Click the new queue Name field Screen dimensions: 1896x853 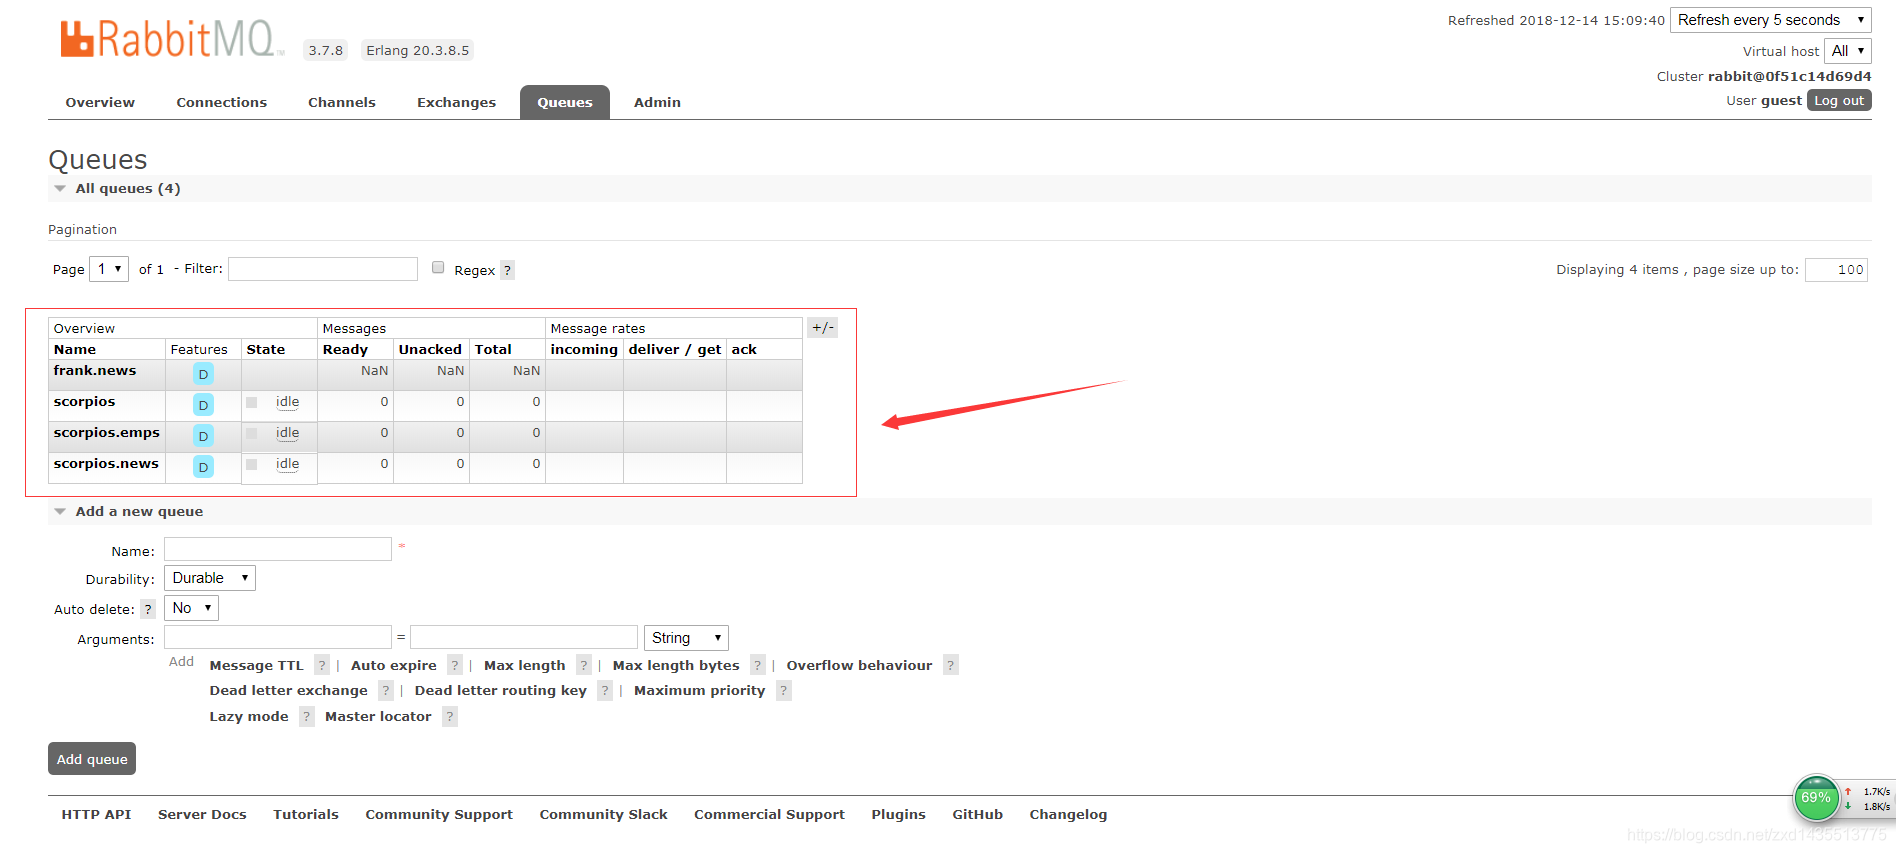[x=278, y=549]
